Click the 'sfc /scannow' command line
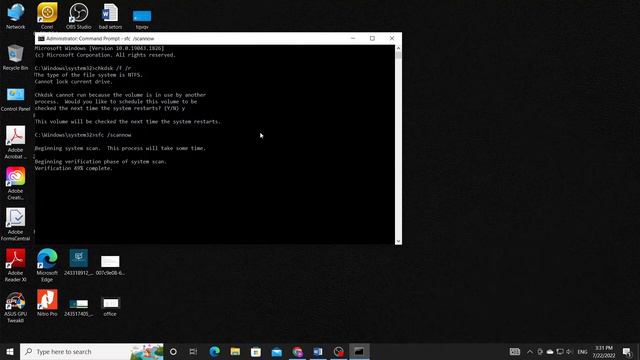The height and width of the screenshot is (360, 640). 83,135
